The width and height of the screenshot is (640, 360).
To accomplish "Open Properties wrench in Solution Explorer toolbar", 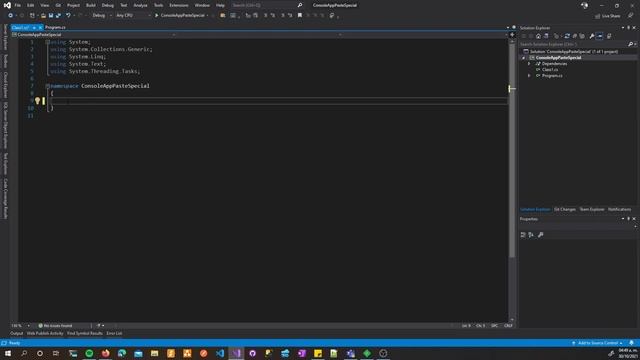I will [x=591, y=36].
